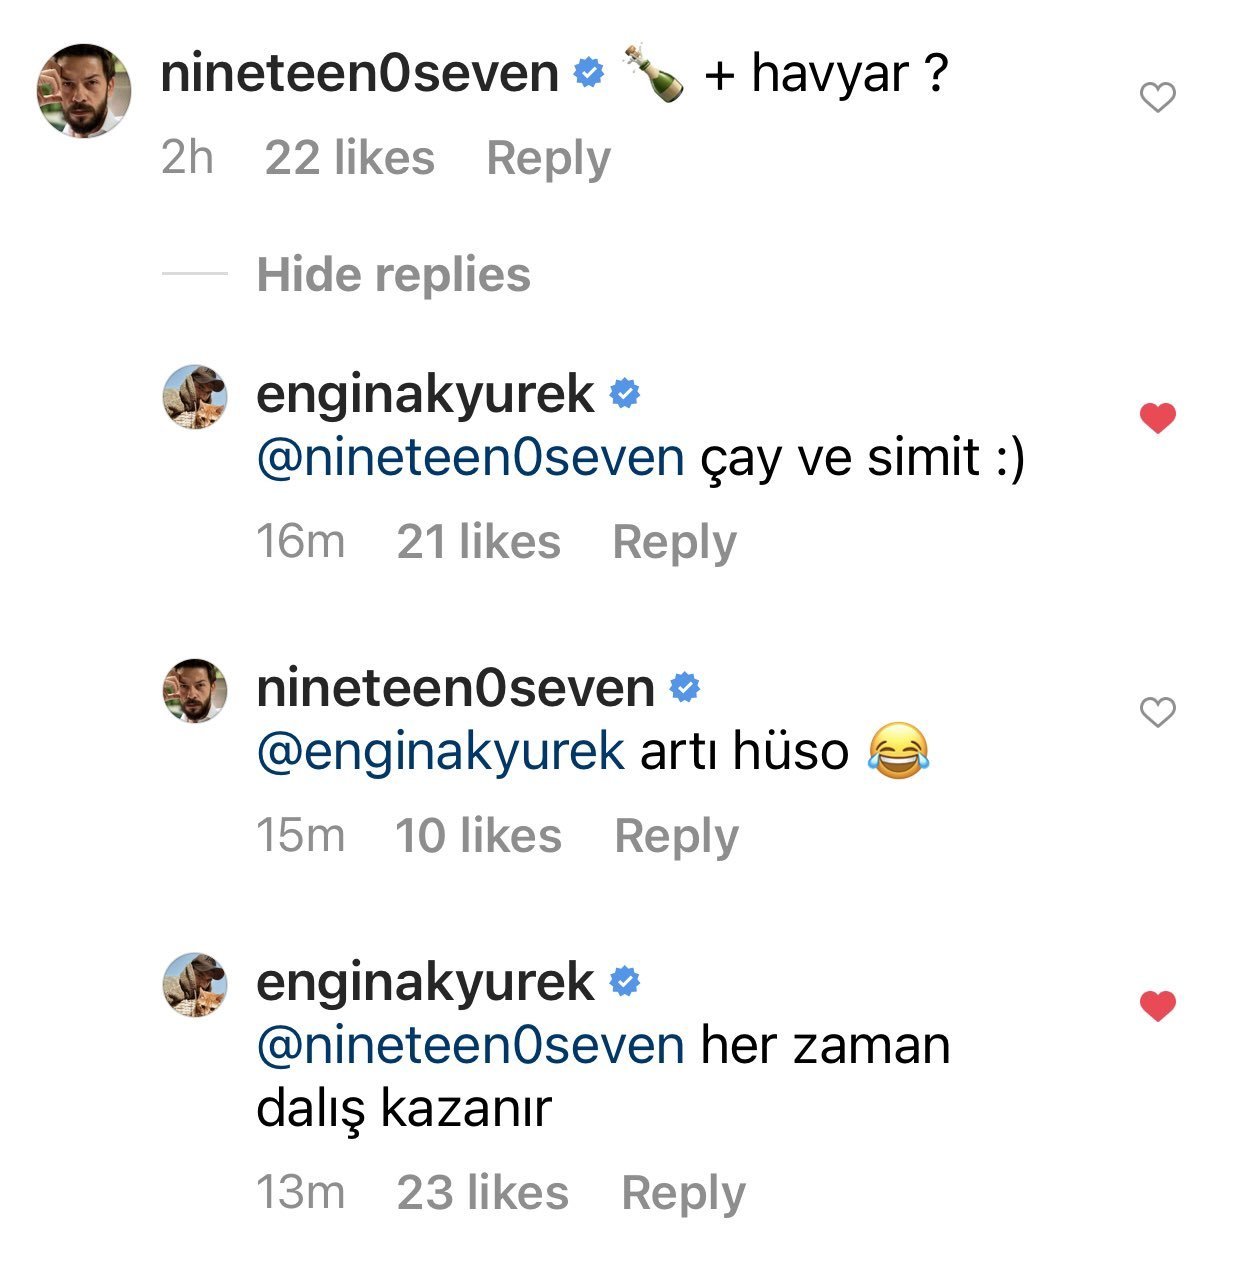Screen dimensions: 1242x1285
Task: View the 22 likes on top comment
Action: [x=350, y=159]
